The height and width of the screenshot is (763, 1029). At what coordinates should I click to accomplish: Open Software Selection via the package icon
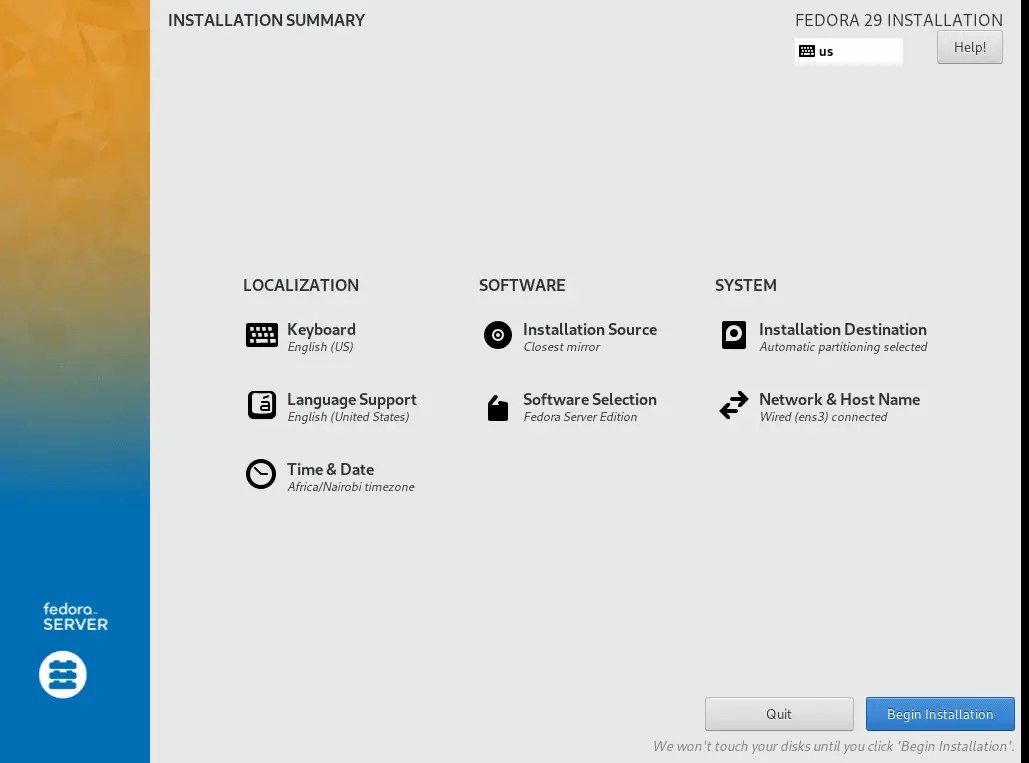(497, 405)
